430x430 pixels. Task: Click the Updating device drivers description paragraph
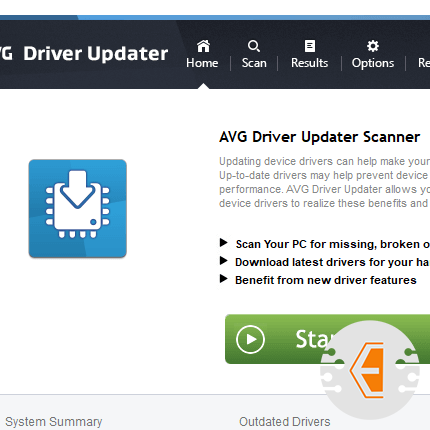coord(324,182)
